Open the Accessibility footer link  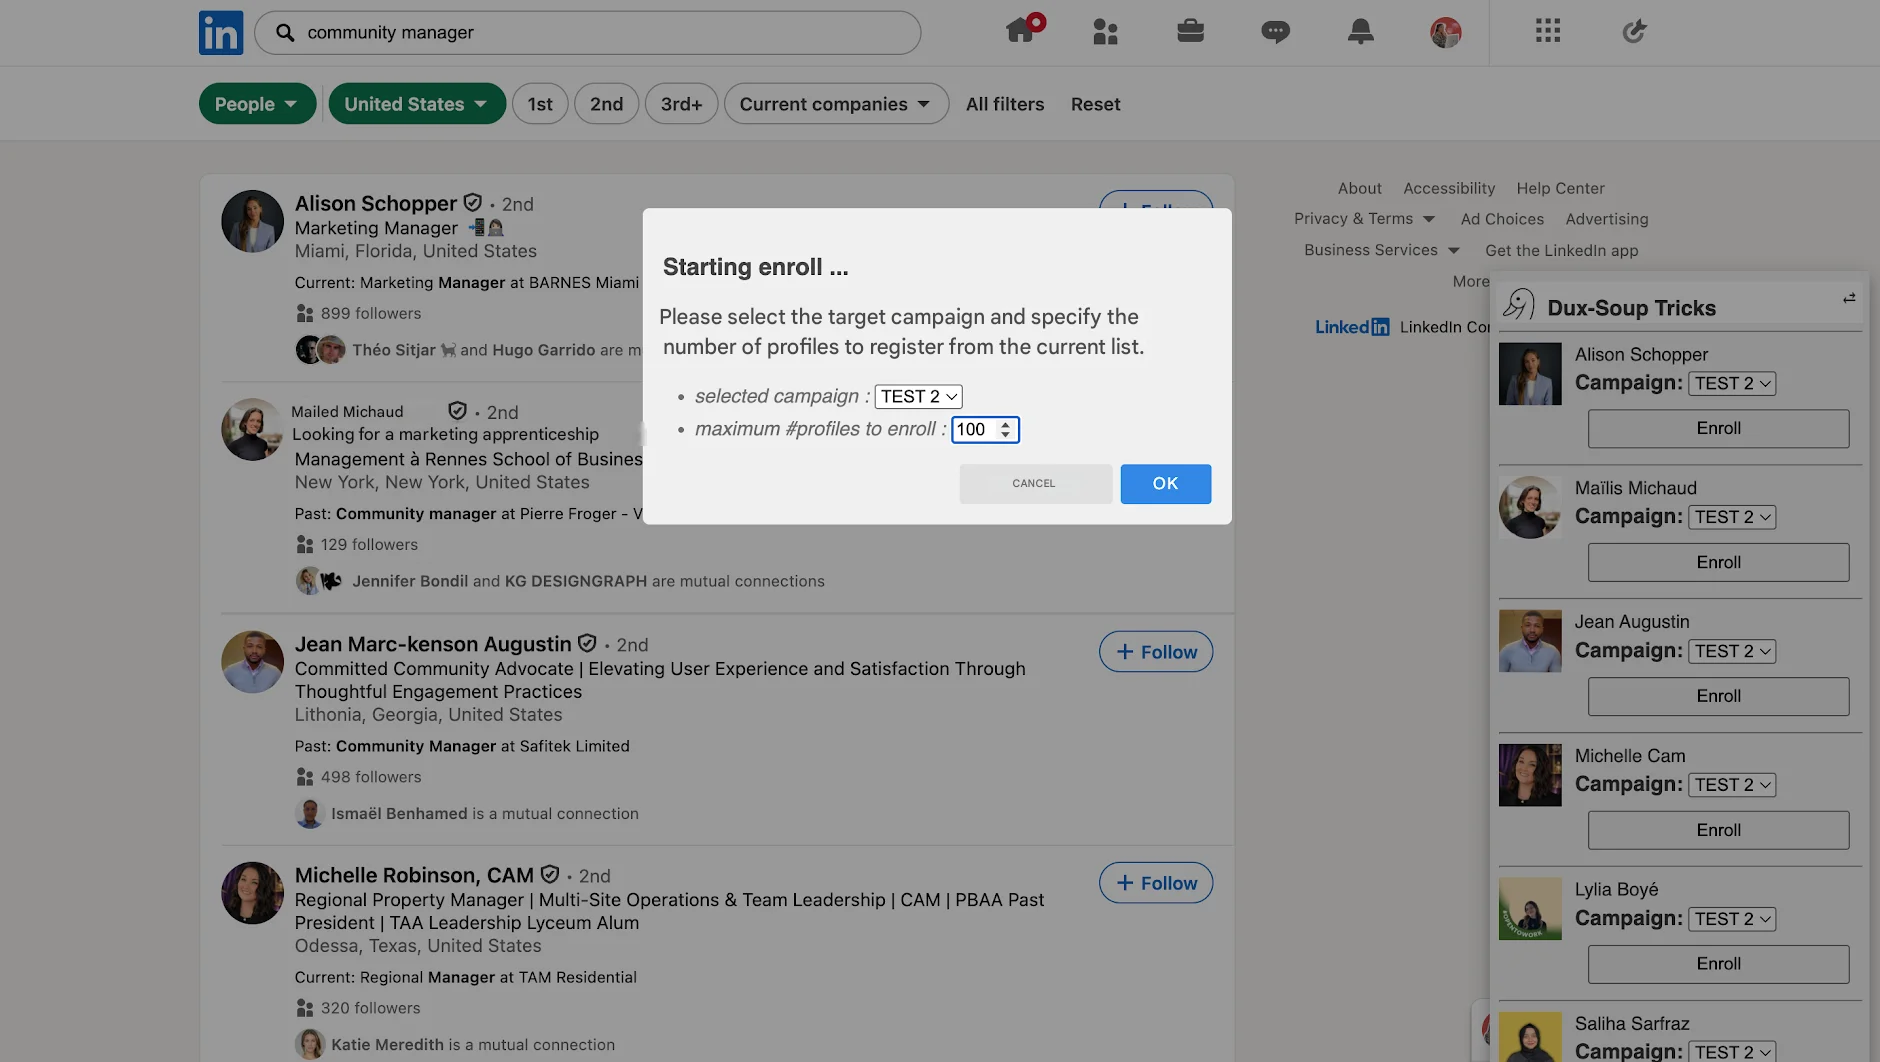(1449, 188)
